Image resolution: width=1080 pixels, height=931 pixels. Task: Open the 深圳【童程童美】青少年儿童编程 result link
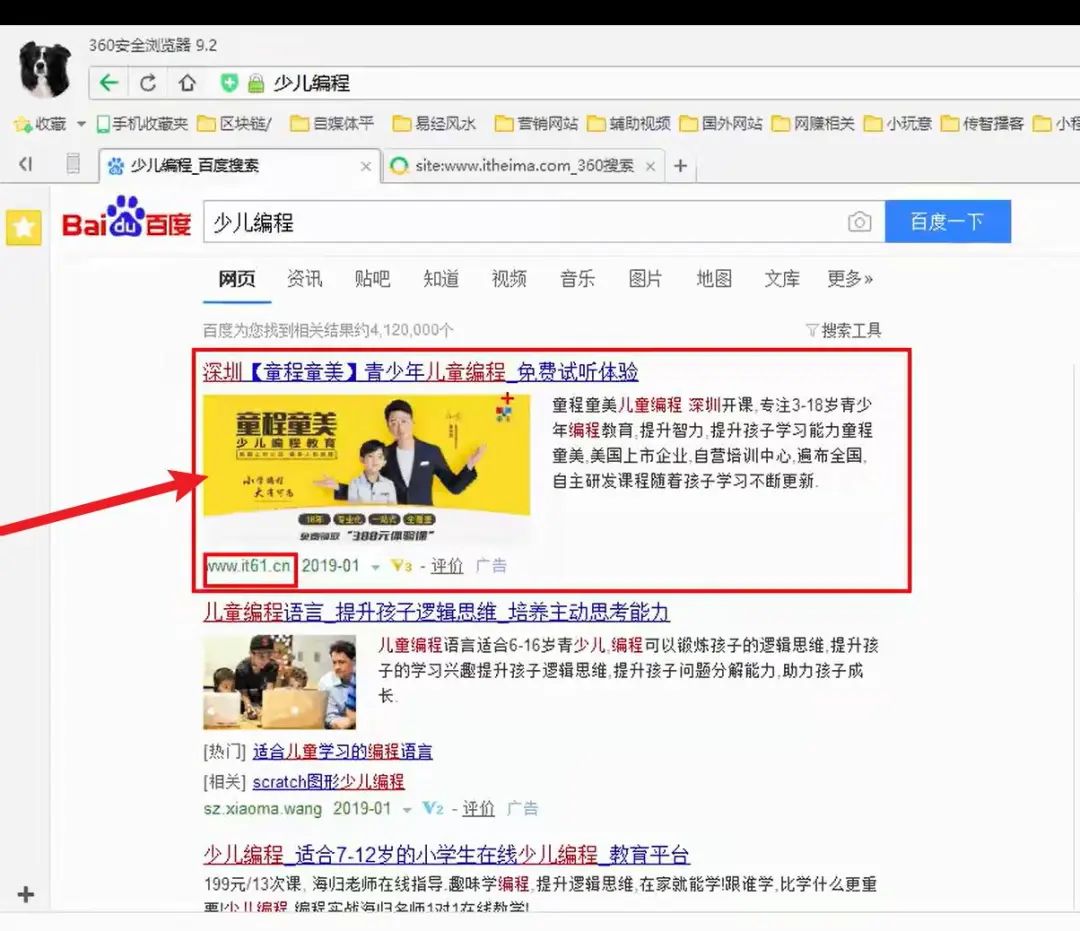tap(421, 372)
